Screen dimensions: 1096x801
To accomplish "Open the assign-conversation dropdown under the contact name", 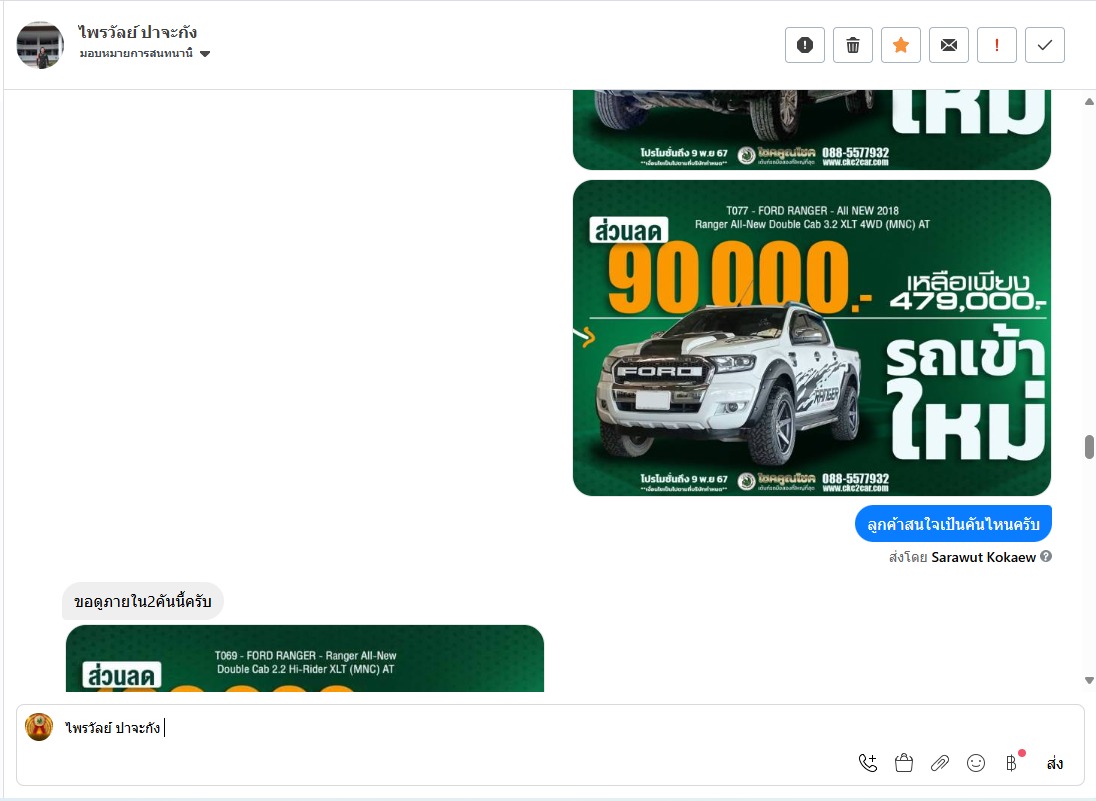I will click(145, 54).
